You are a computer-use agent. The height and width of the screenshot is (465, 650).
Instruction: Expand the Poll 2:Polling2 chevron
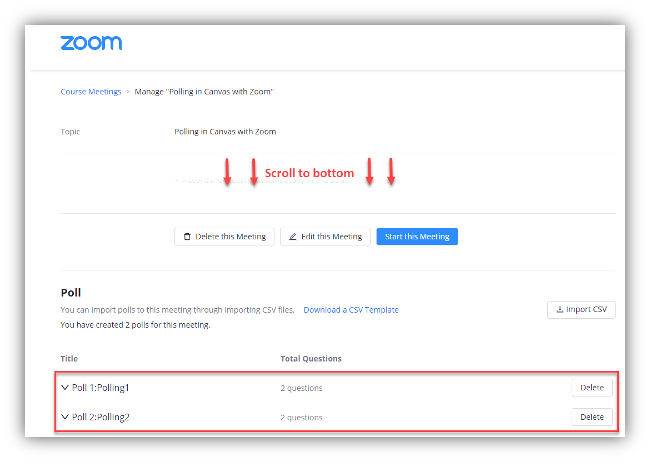[x=65, y=417]
